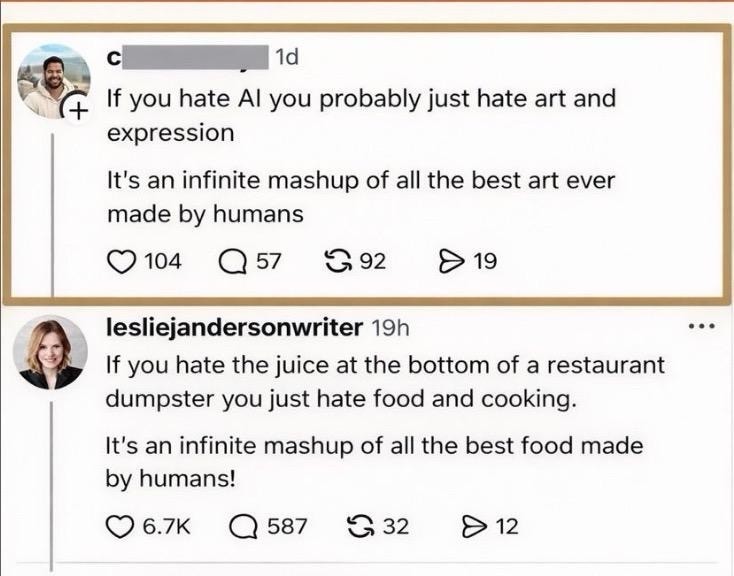
Task: Open lesliejandersonwriter's profile from the username
Action: 235,327
